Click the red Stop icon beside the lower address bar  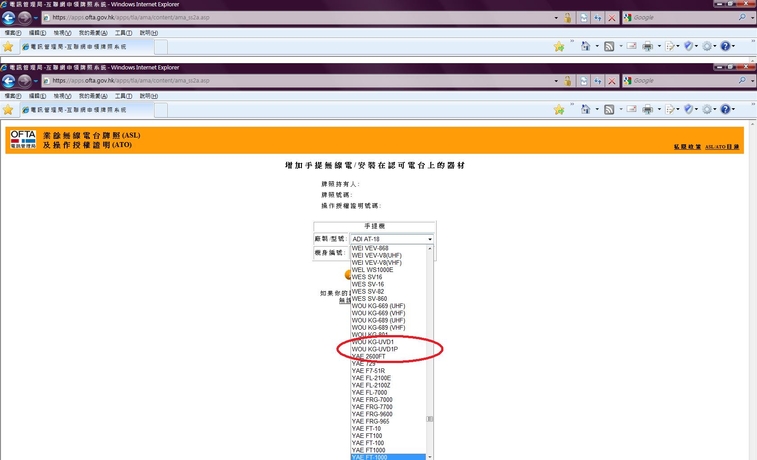(x=612, y=80)
